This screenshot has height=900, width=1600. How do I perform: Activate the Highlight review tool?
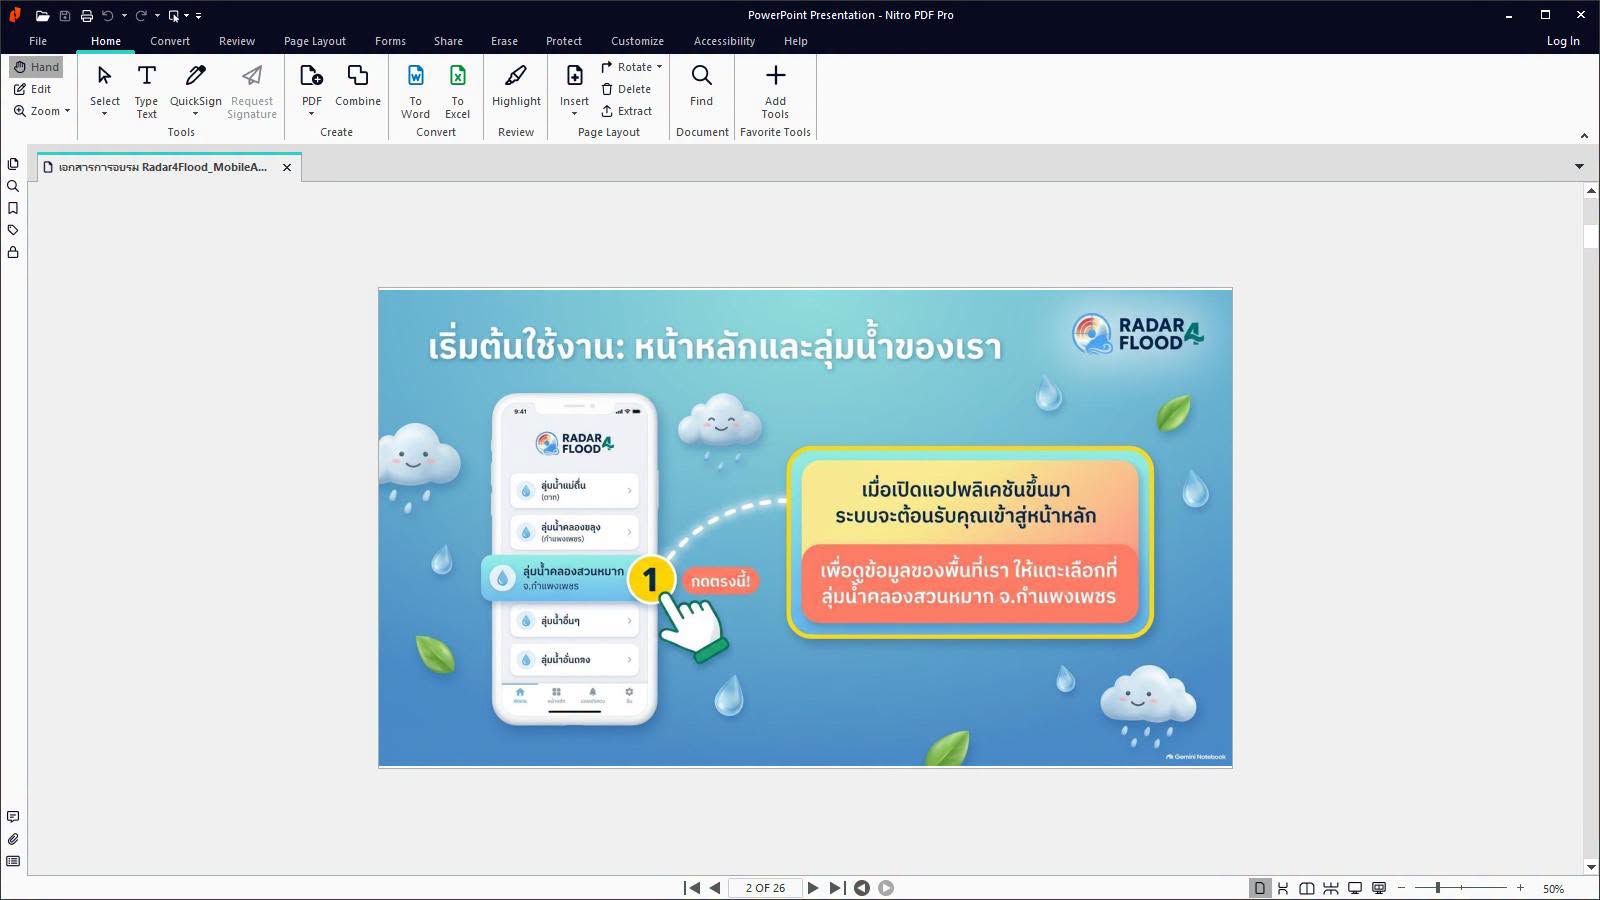tap(516, 86)
